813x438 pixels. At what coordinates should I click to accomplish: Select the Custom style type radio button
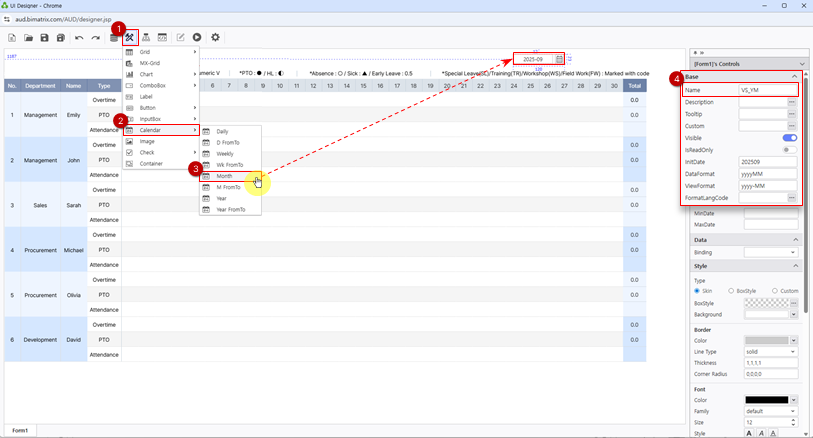775,291
